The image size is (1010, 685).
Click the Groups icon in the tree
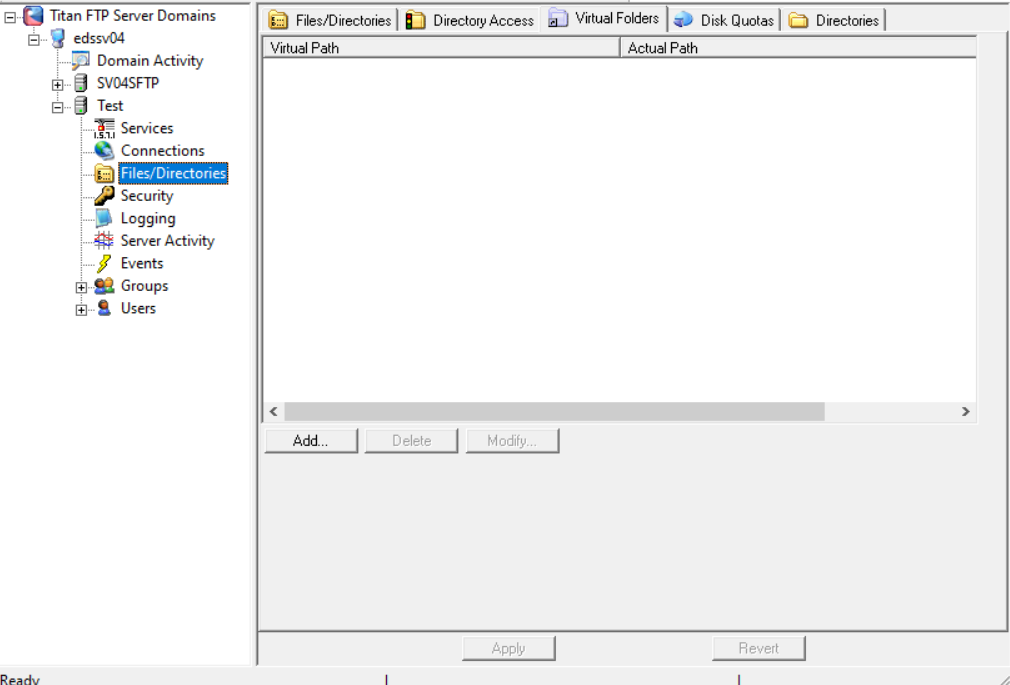click(x=104, y=286)
